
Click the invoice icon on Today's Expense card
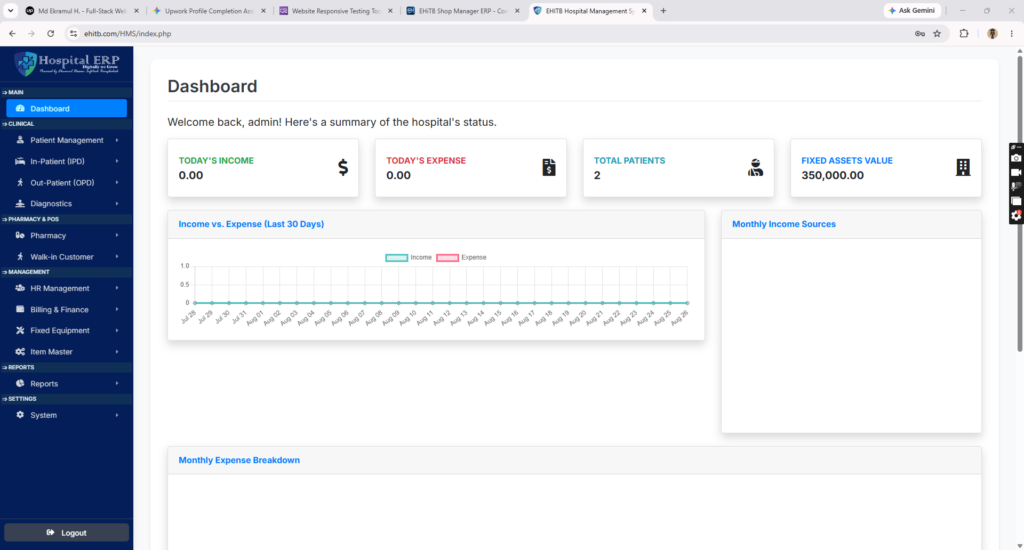point(549,168)
